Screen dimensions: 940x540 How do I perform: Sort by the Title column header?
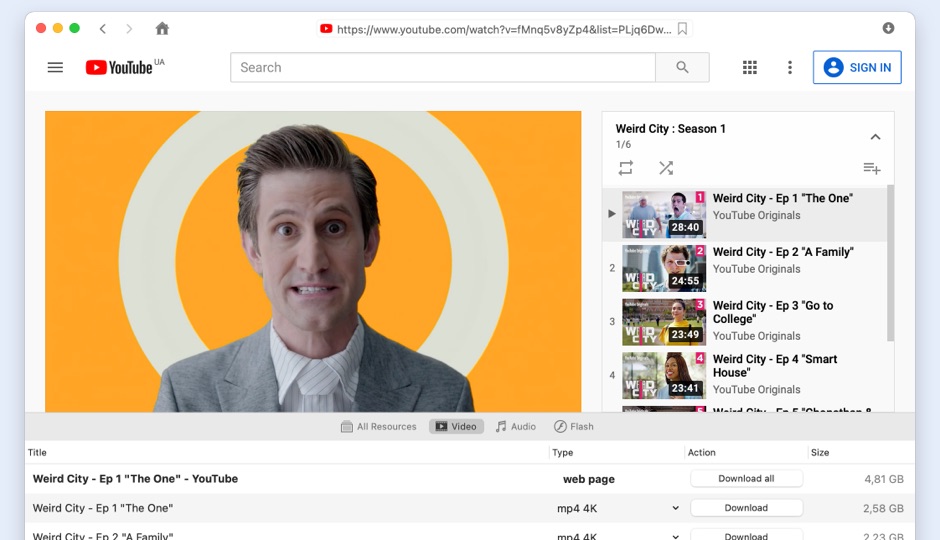(x=37, y=452)
